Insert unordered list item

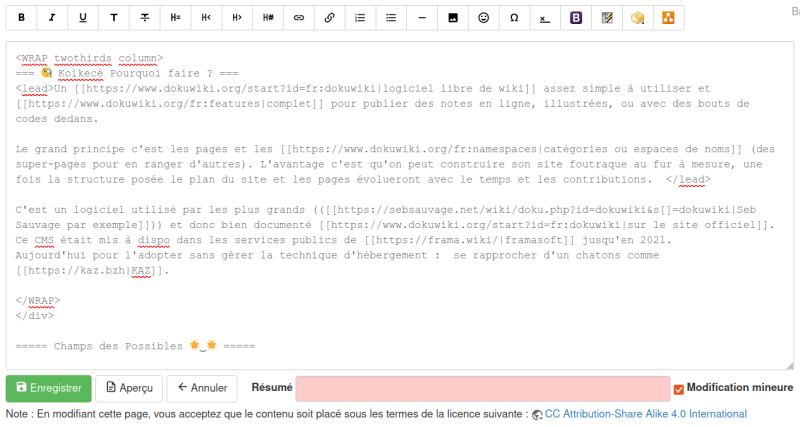click(391, 18)
